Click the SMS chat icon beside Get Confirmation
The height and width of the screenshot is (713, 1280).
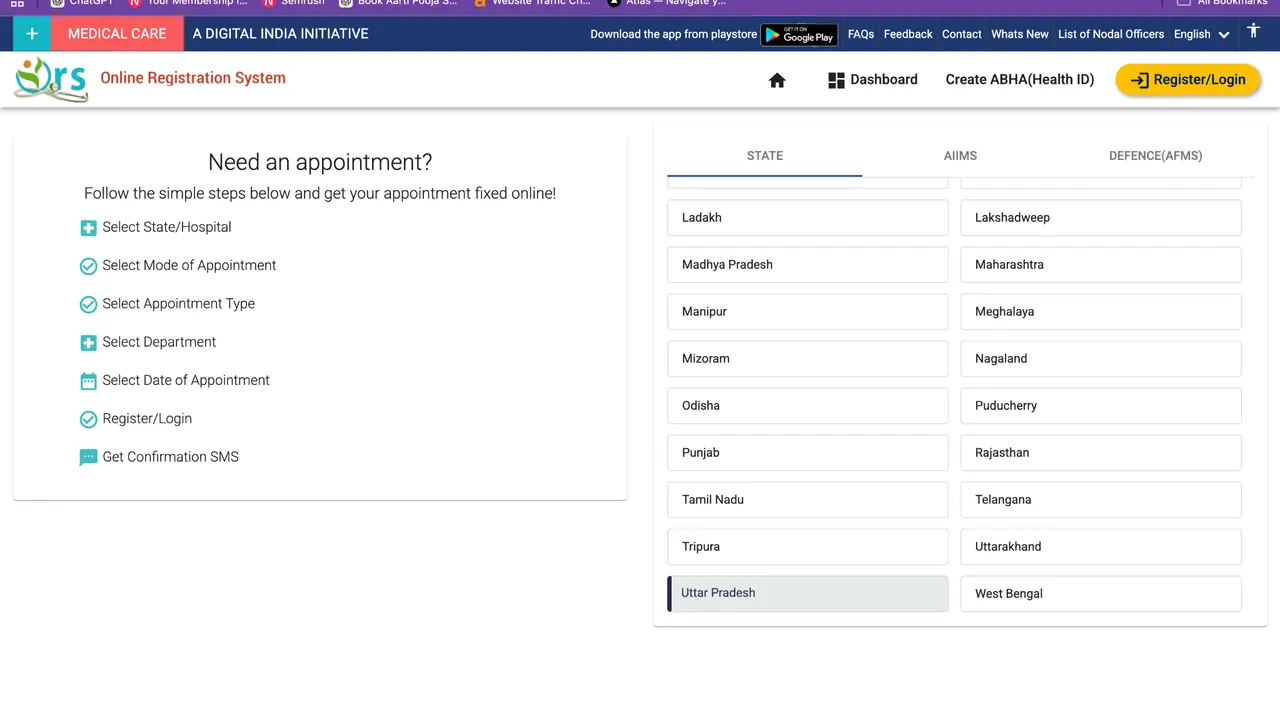coord(88,458)
